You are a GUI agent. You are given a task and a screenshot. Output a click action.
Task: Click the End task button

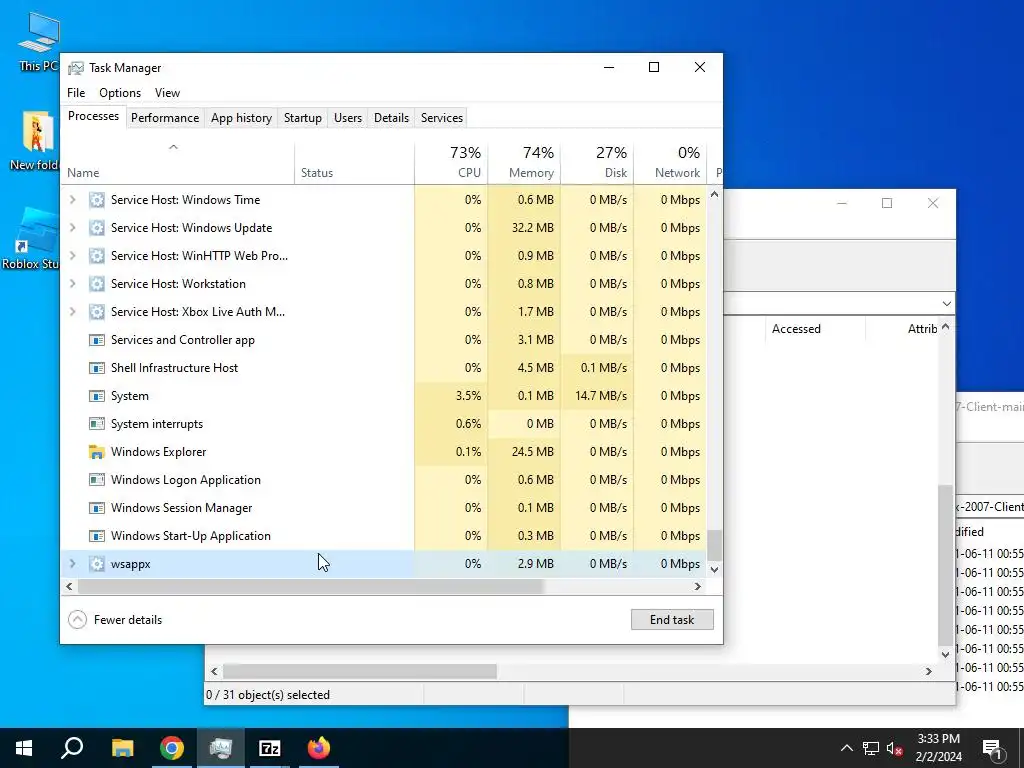pos(672,620)
